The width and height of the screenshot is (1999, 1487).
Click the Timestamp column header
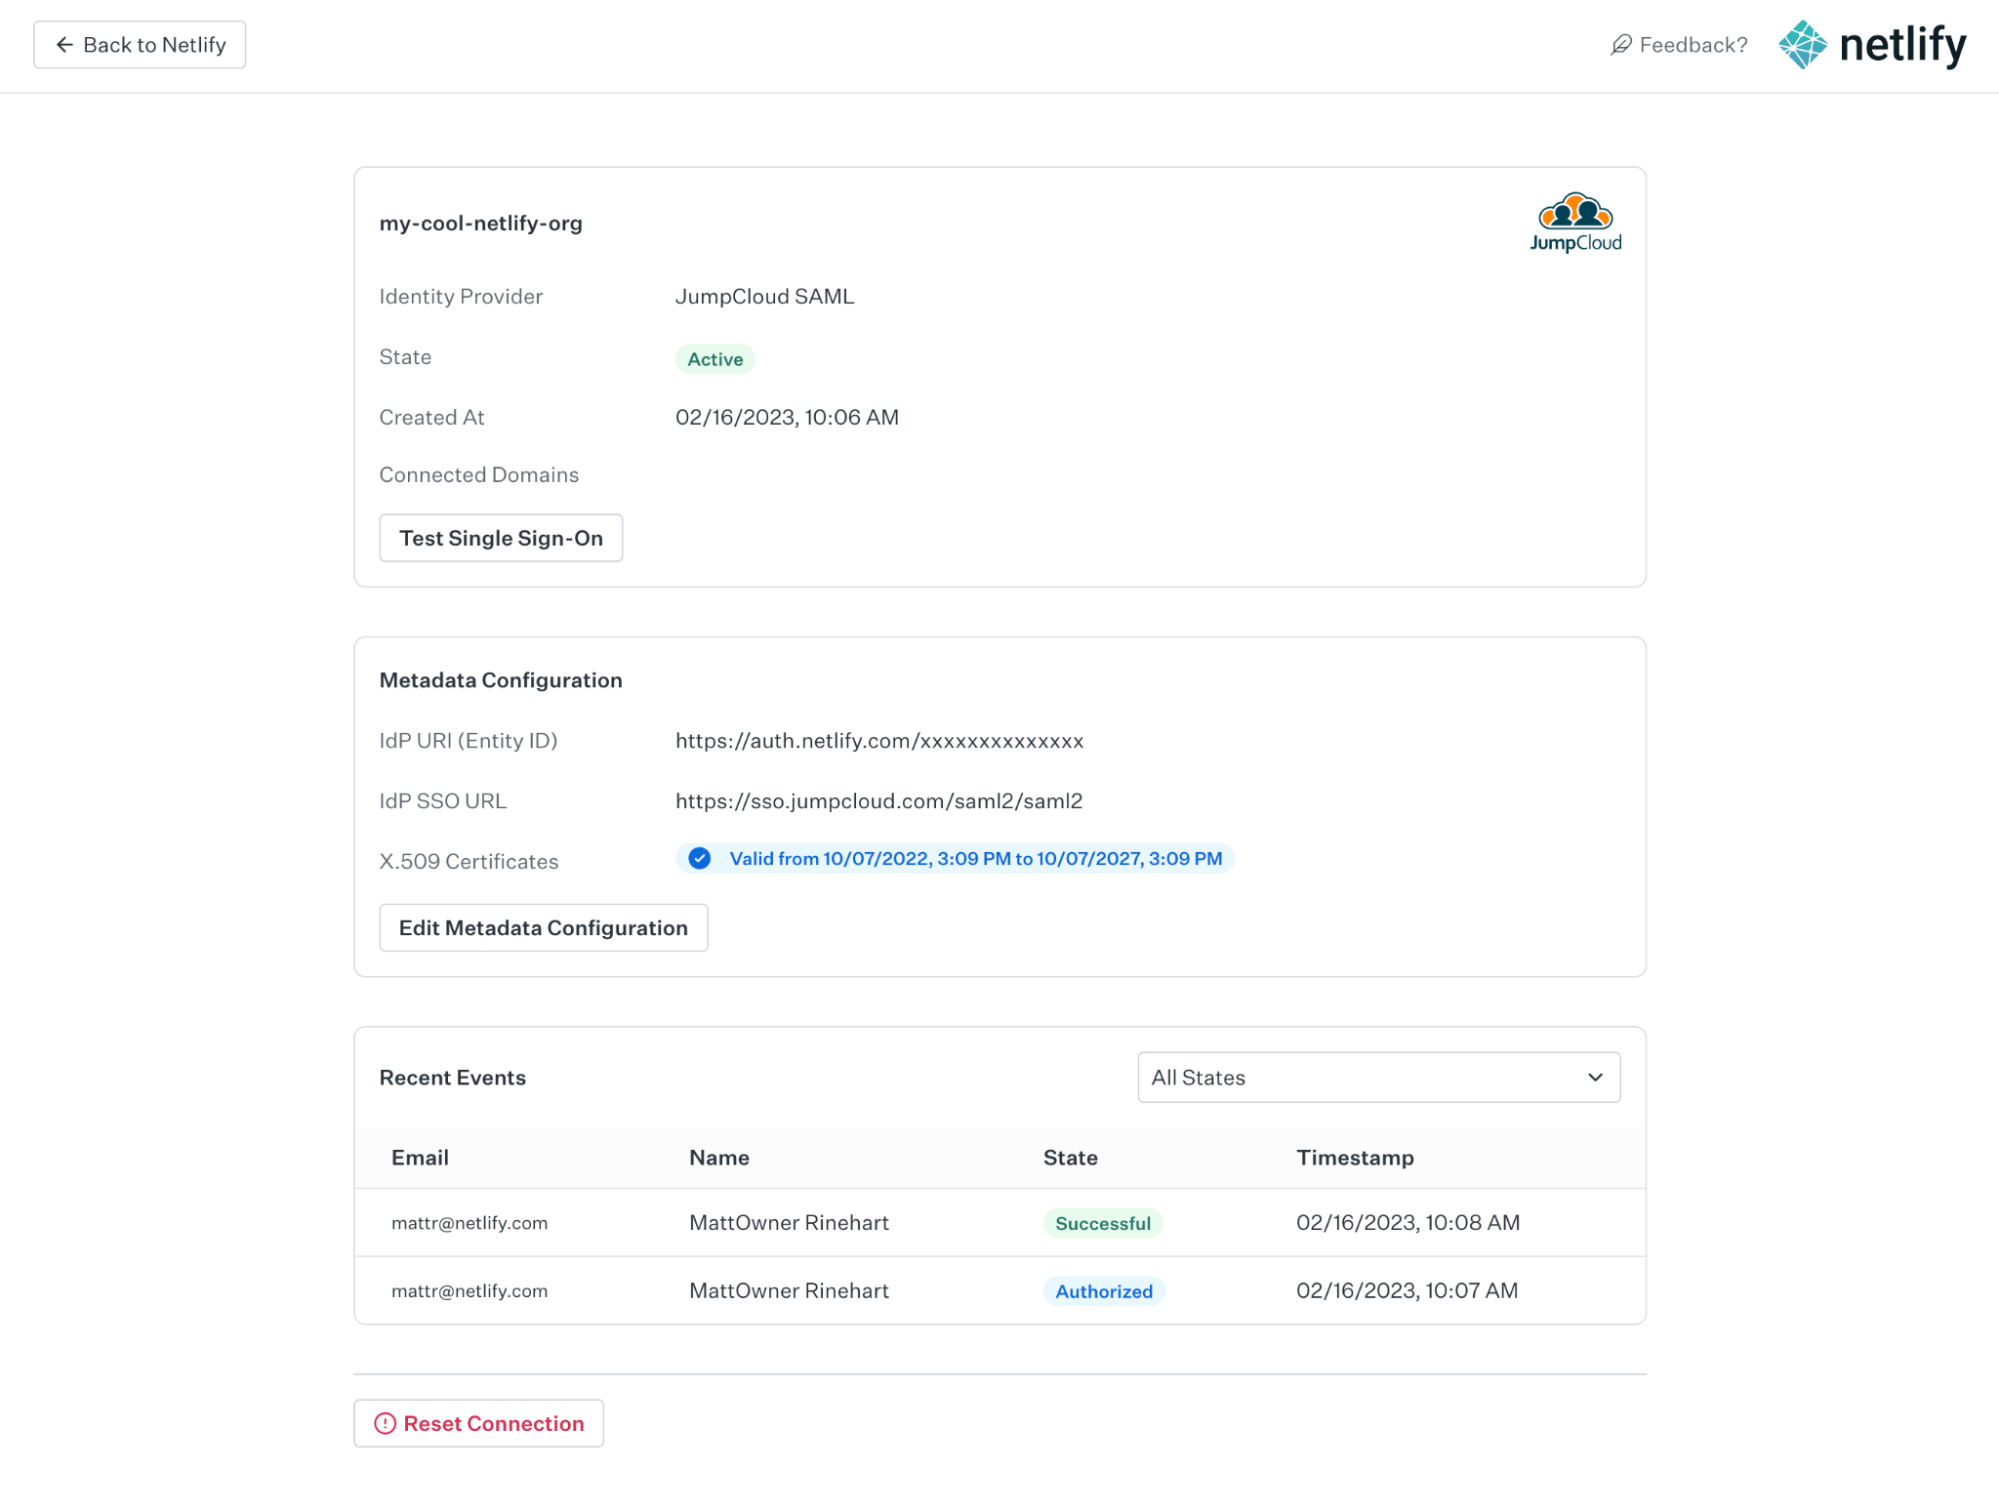1354,1157
